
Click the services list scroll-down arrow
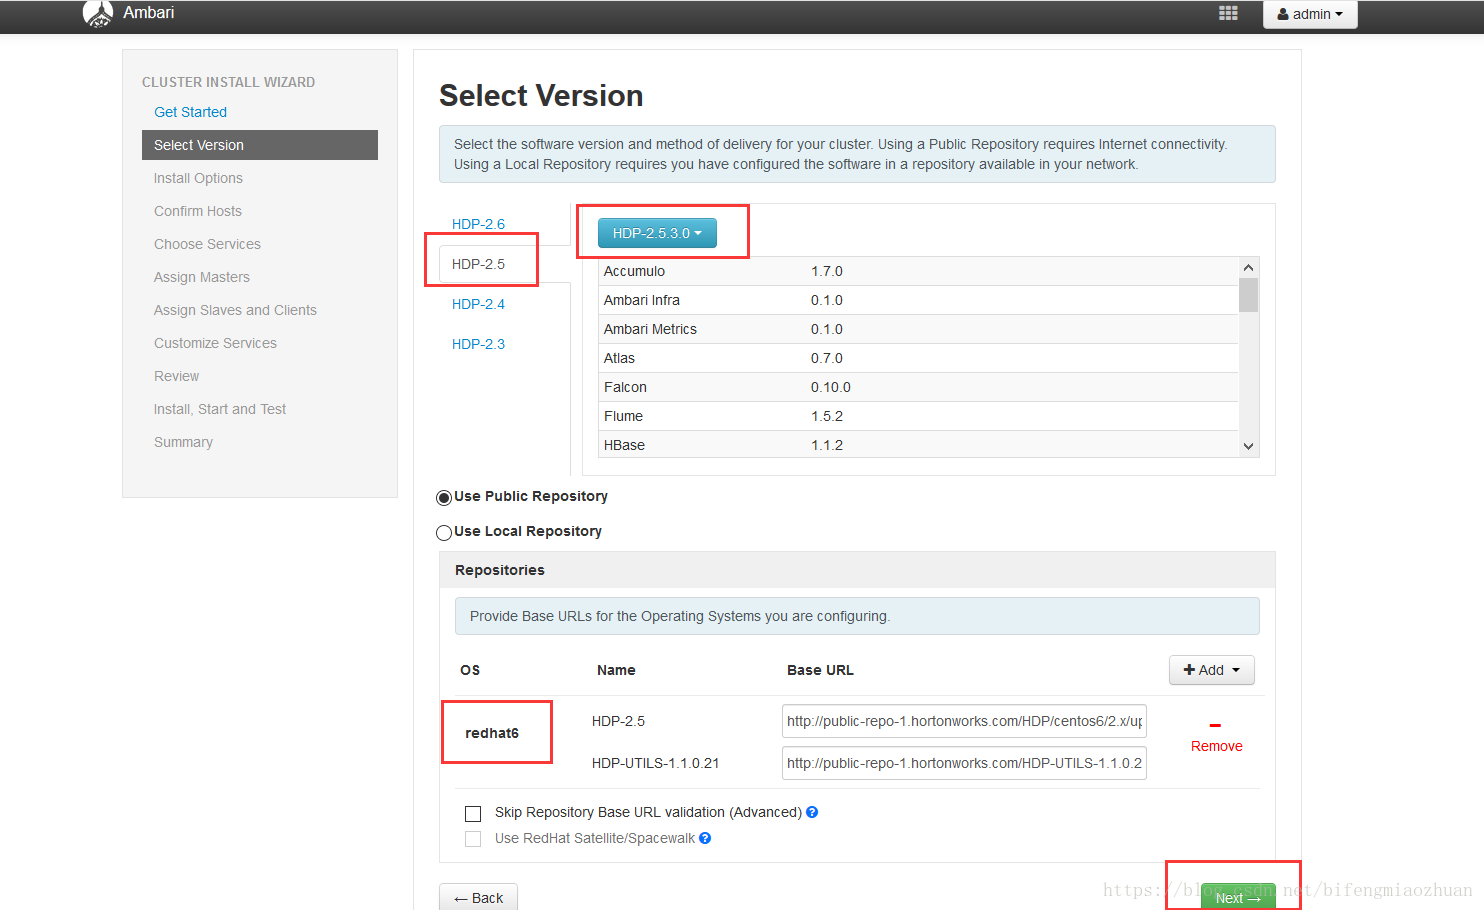coord(1248,446)
